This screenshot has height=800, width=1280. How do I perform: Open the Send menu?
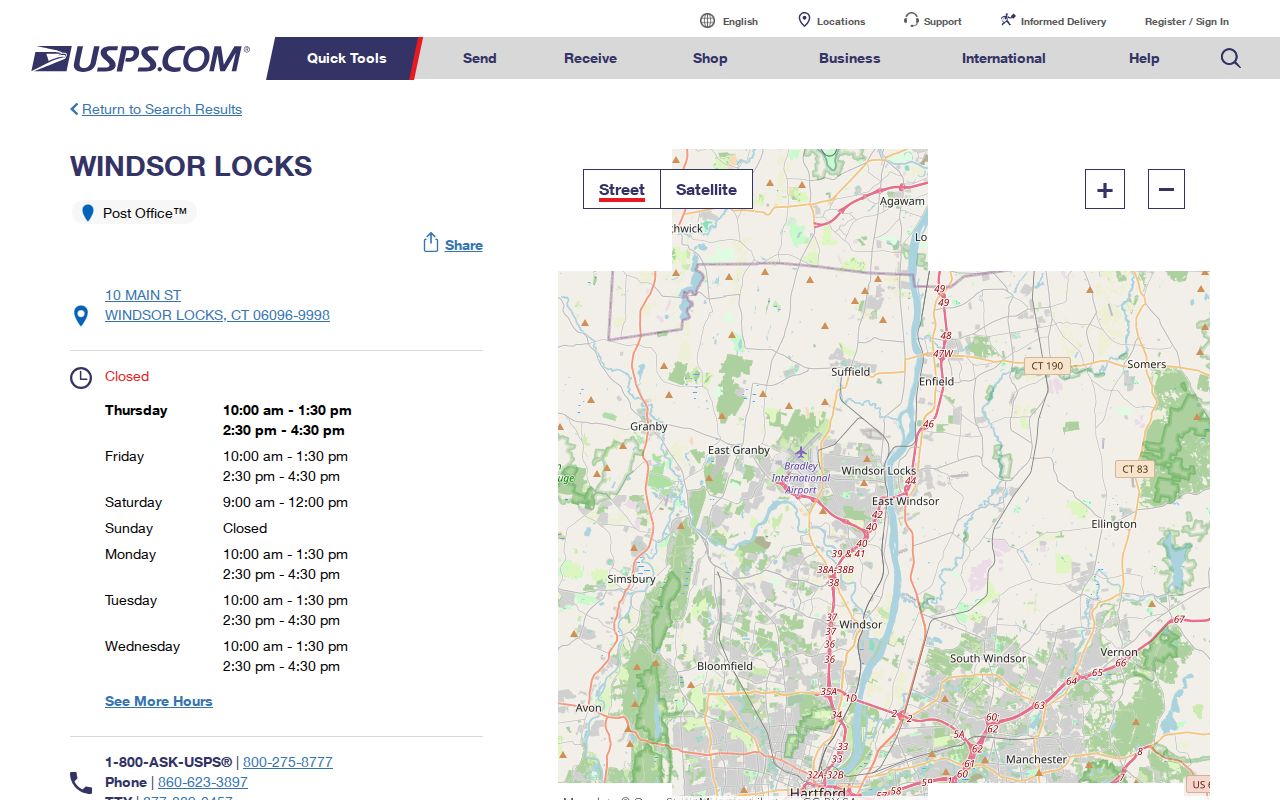pos(480,58)
